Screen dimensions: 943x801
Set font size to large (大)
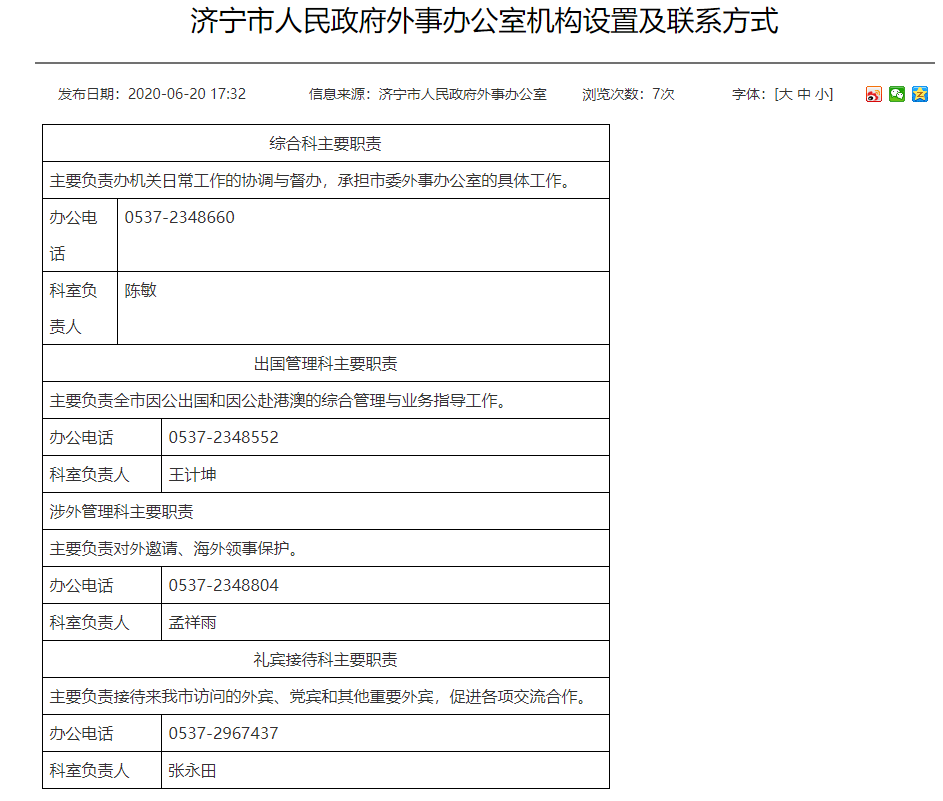pos(786,94)
